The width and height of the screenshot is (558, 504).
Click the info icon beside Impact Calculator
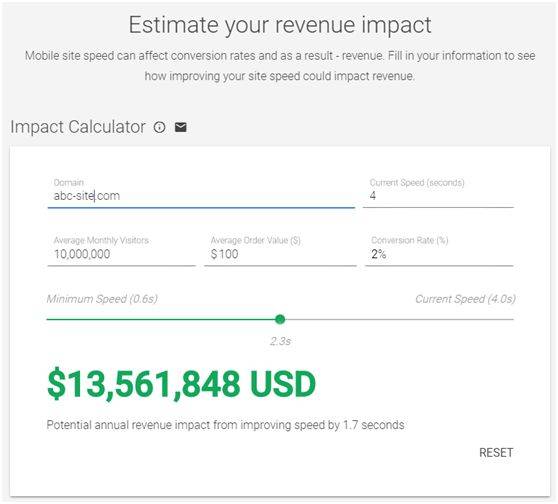(159, 127)
